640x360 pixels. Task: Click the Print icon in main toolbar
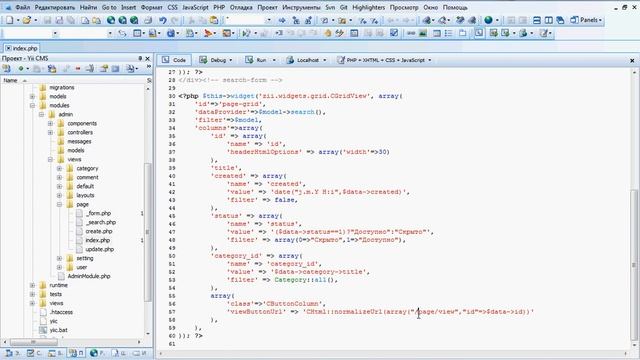pos(148,20)
